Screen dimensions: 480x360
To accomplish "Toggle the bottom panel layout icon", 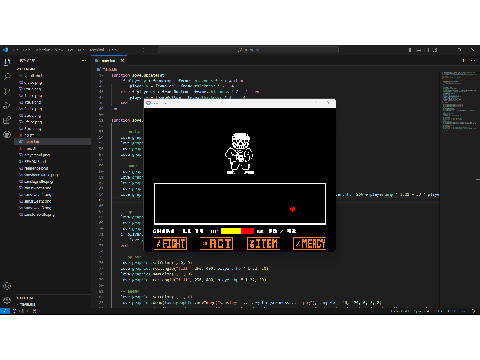I will coord(418,50).
